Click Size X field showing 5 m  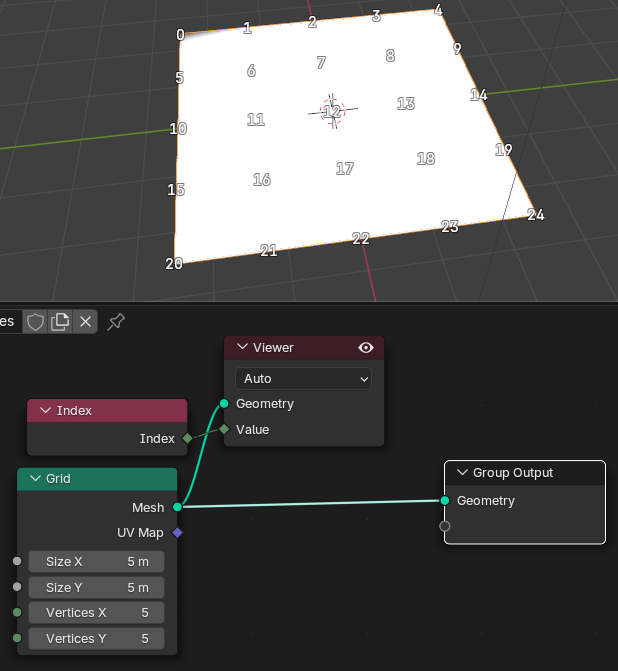97,561
